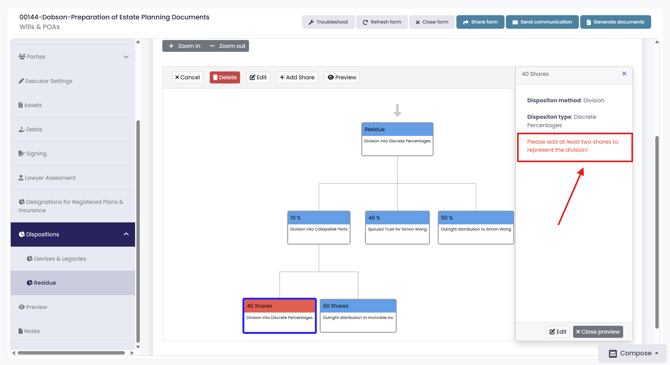Click Send communication
Image resolution: width=670 pixels, height=365 pixels.
[x=542, y=22]
